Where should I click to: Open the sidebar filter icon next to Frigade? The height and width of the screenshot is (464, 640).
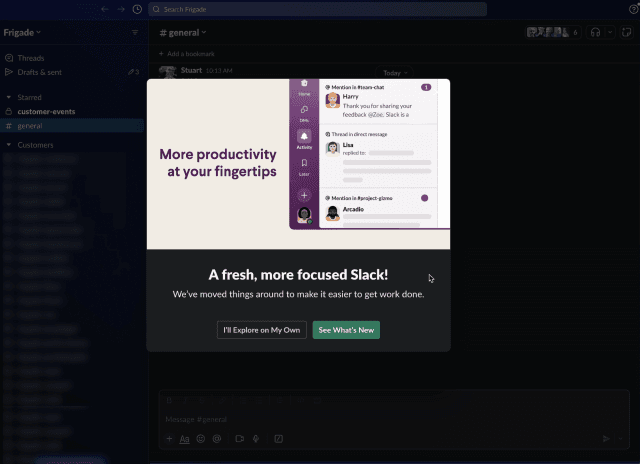(135, 32)
